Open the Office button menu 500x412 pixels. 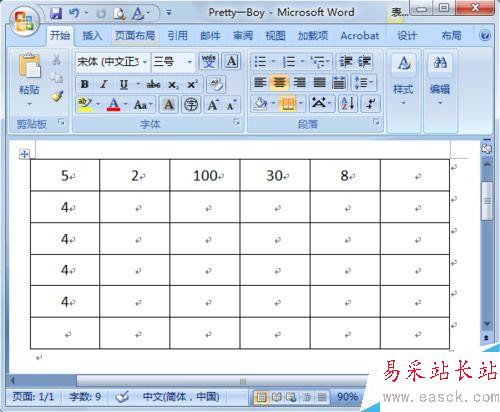25,21
